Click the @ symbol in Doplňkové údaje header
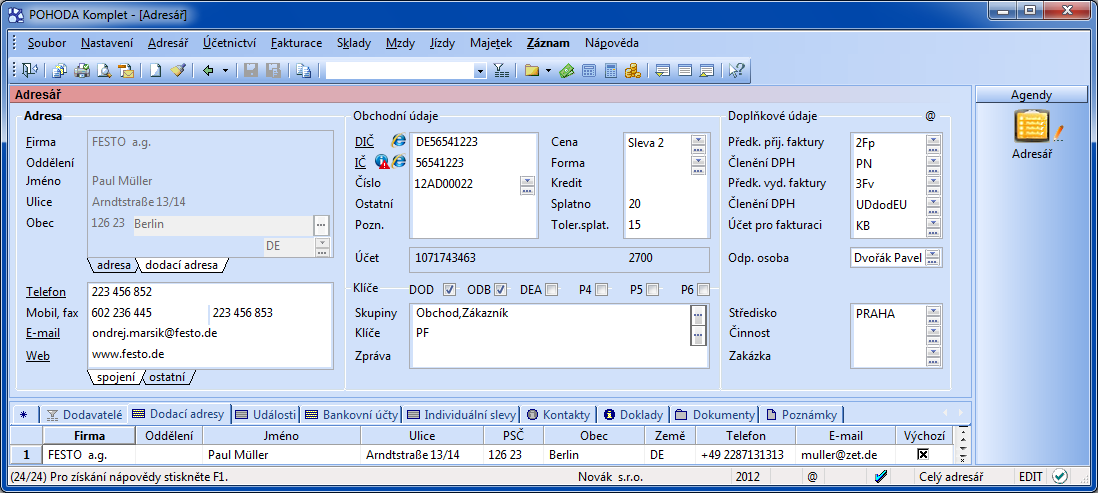This screenshot has height=493, width=1098. coord(930,116)
